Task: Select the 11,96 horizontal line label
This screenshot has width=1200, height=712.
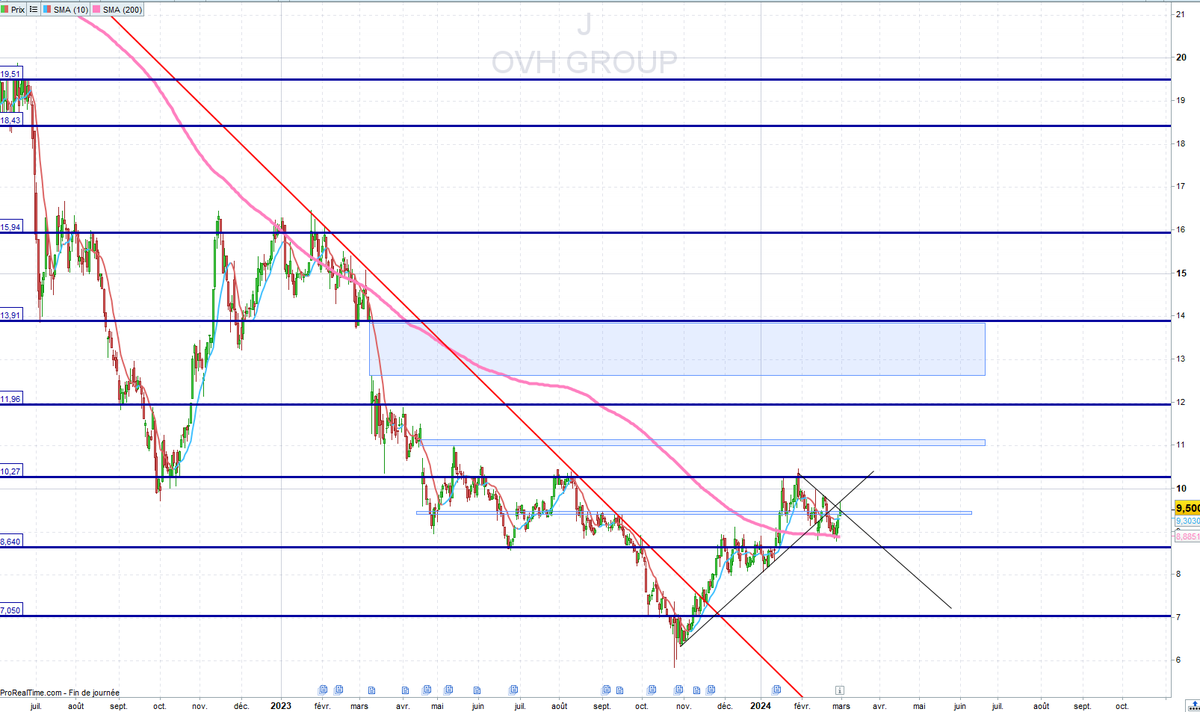Action: [11, 399]
